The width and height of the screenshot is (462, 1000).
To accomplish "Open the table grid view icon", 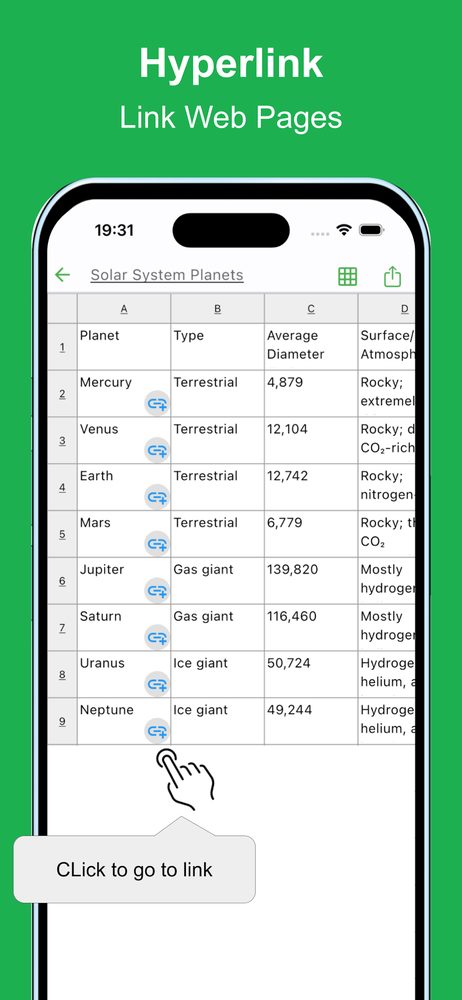I will (x=348, y=276).
